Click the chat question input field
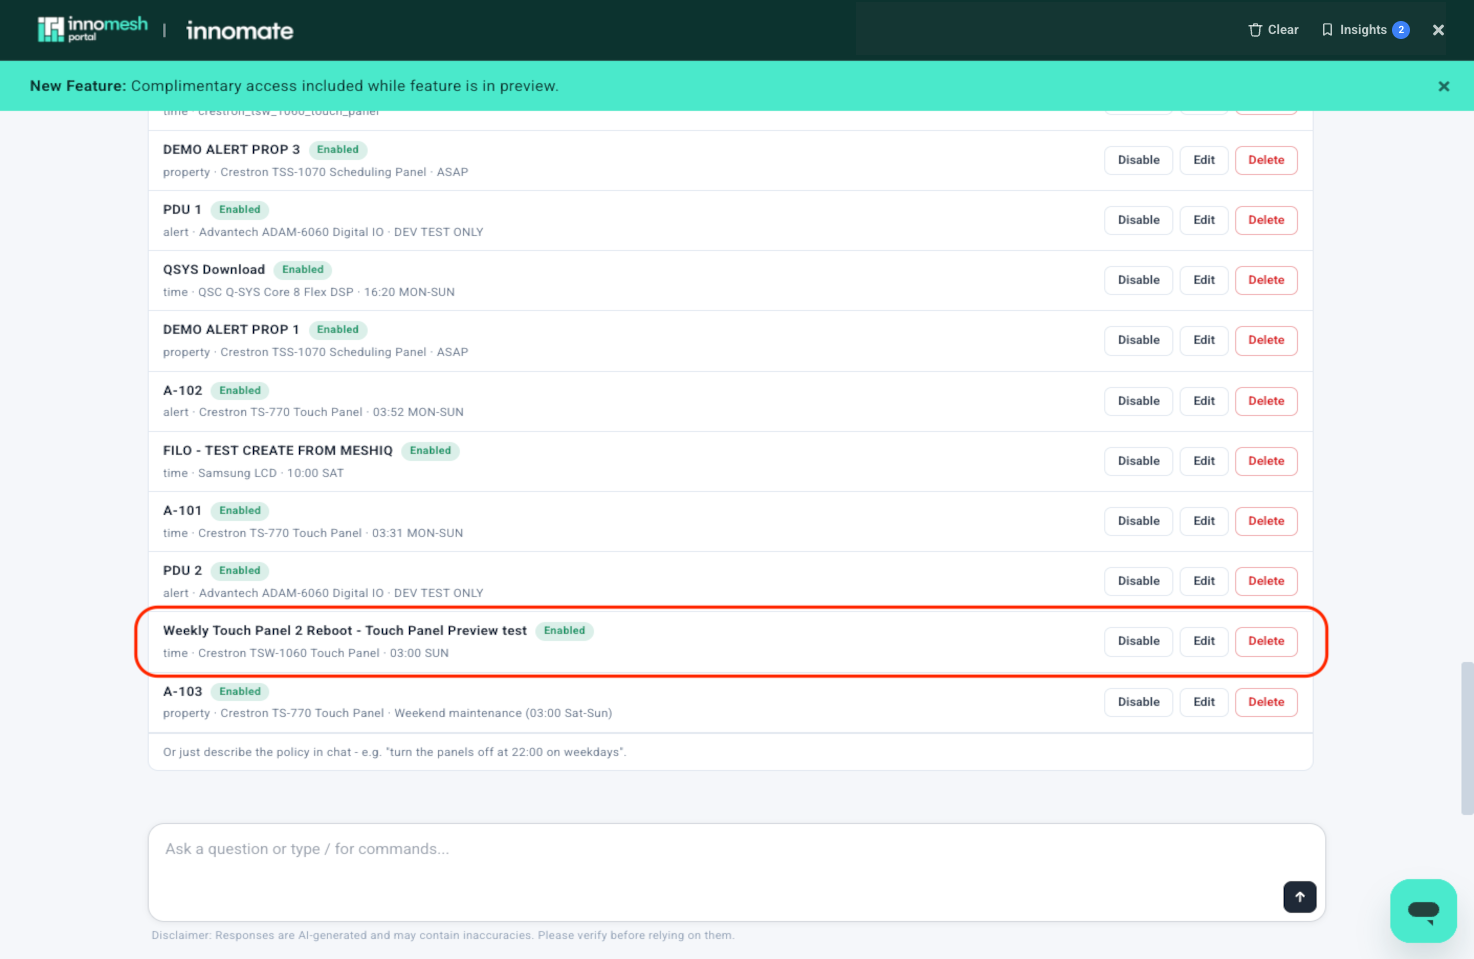 tap(736, 872)
